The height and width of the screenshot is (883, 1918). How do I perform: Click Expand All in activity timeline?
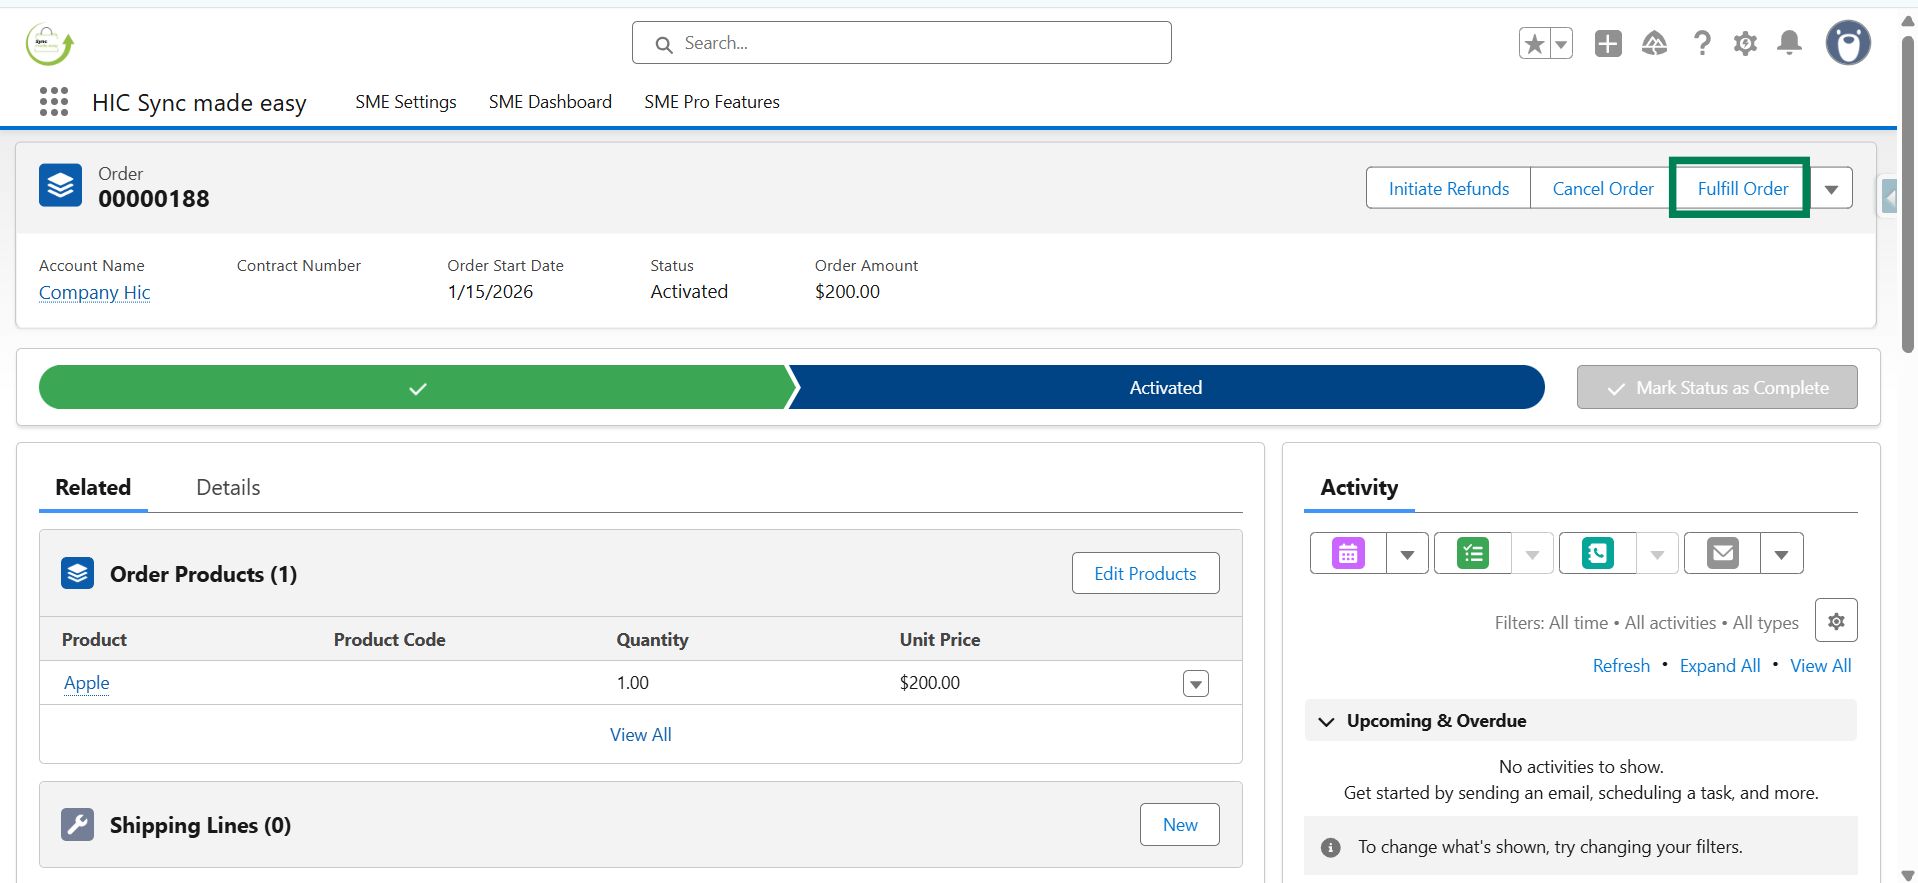[1720, 666]
